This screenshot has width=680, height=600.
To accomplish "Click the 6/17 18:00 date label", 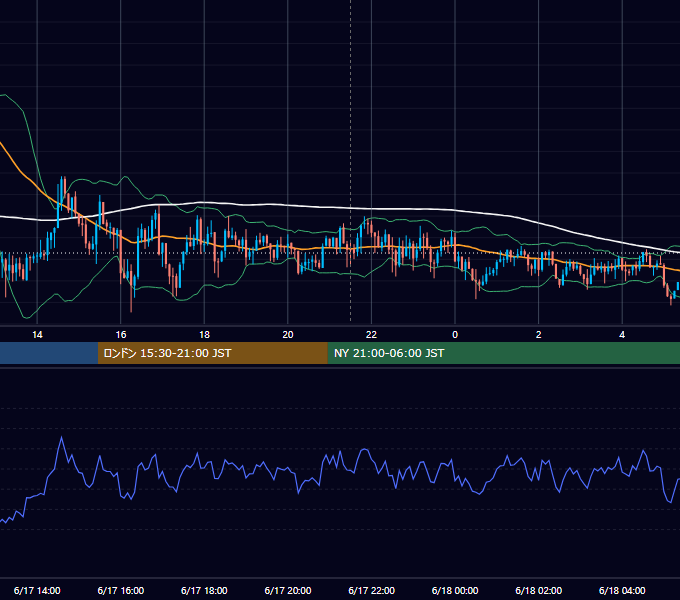I will coord(204,590).
